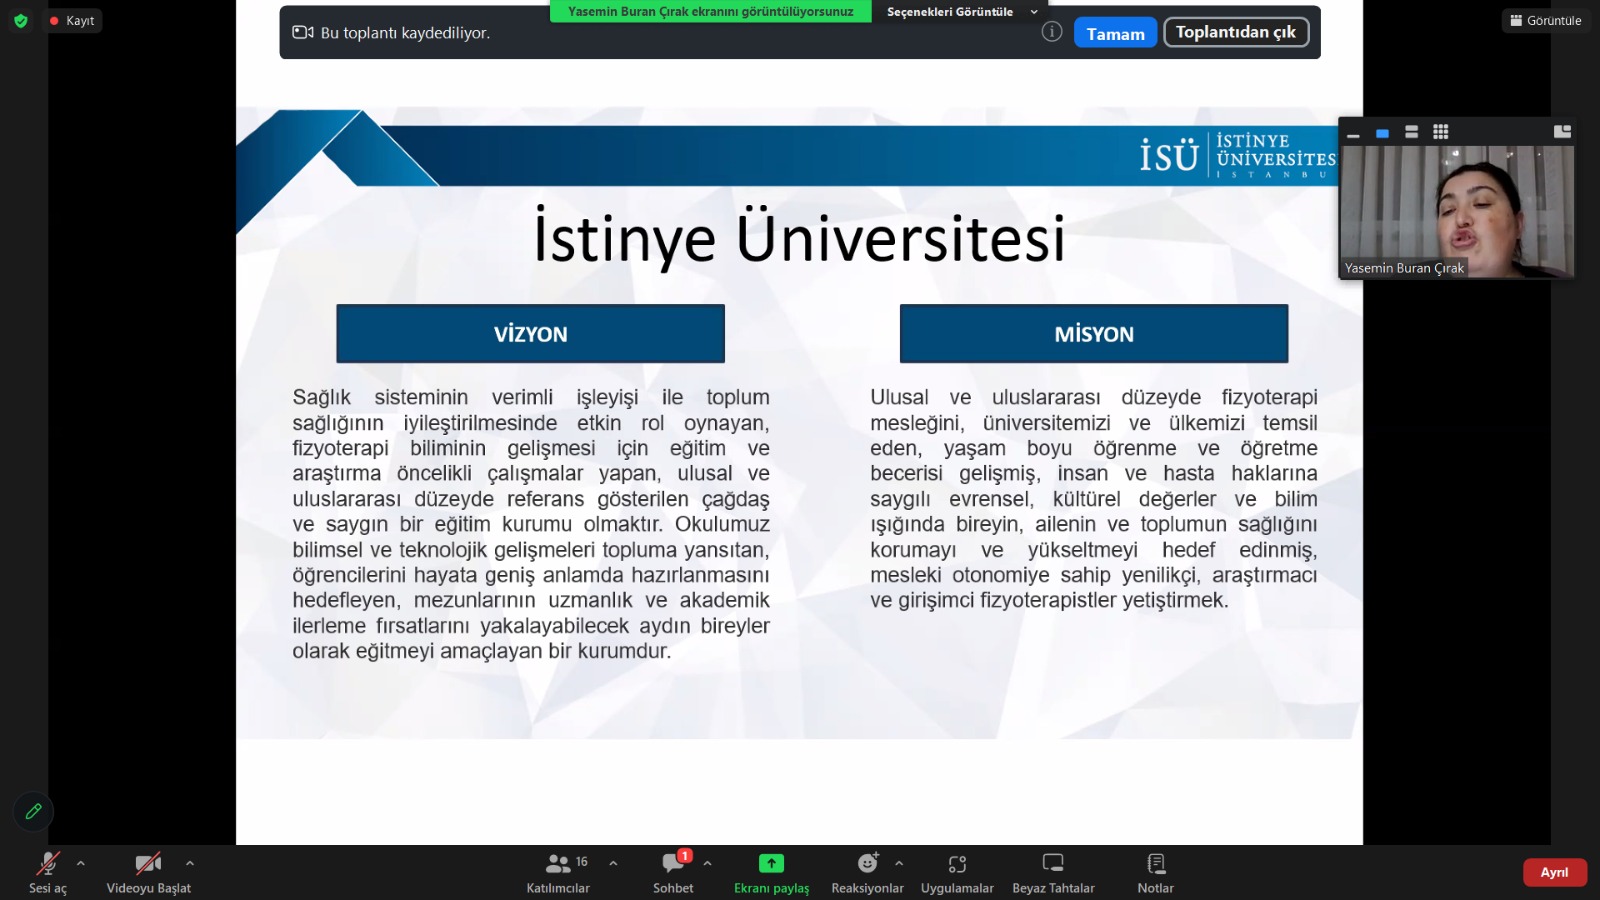Open the Uygulamalar apps panel
1600x900 pixels.
coord(957,872)
